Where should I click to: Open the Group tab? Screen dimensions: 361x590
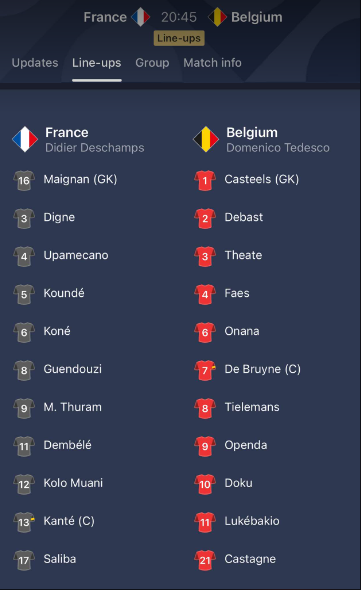pyautogui.click(x=152, y=63)
